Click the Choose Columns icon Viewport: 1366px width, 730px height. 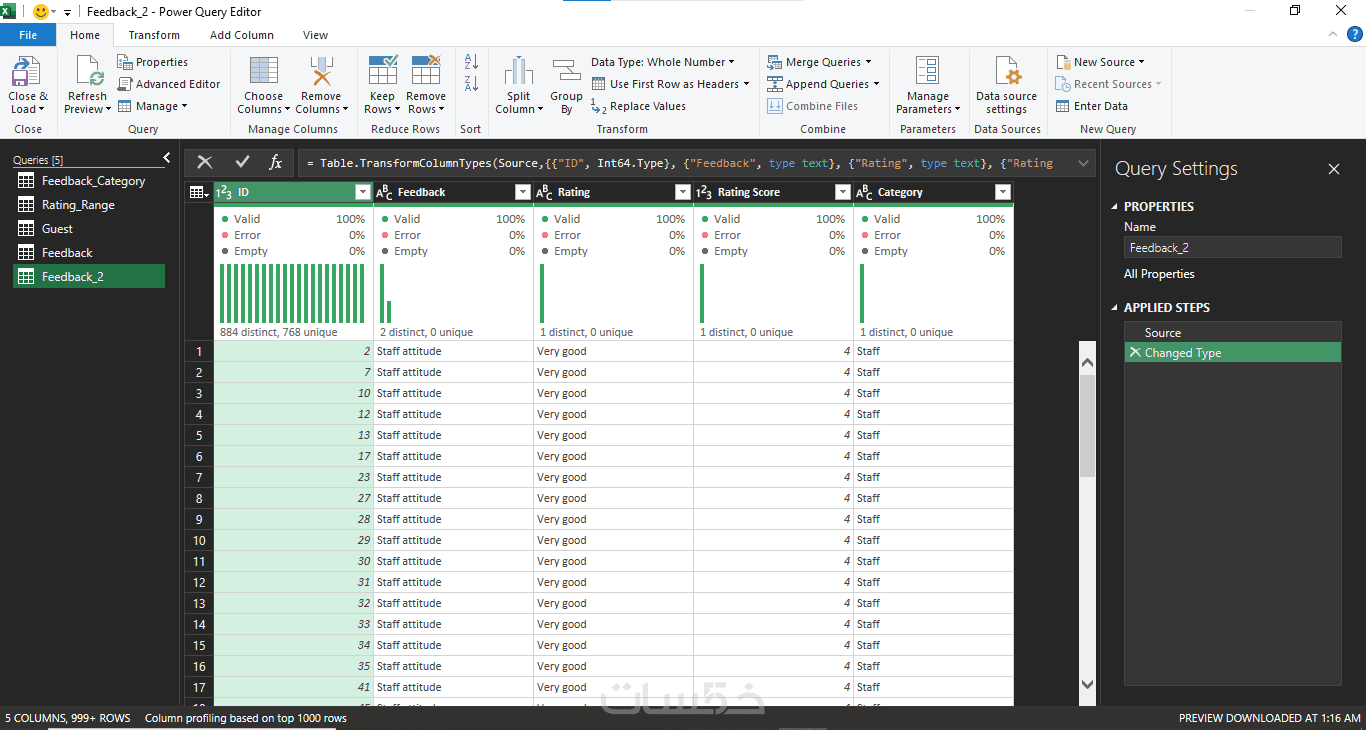click(x=264, y=72)
